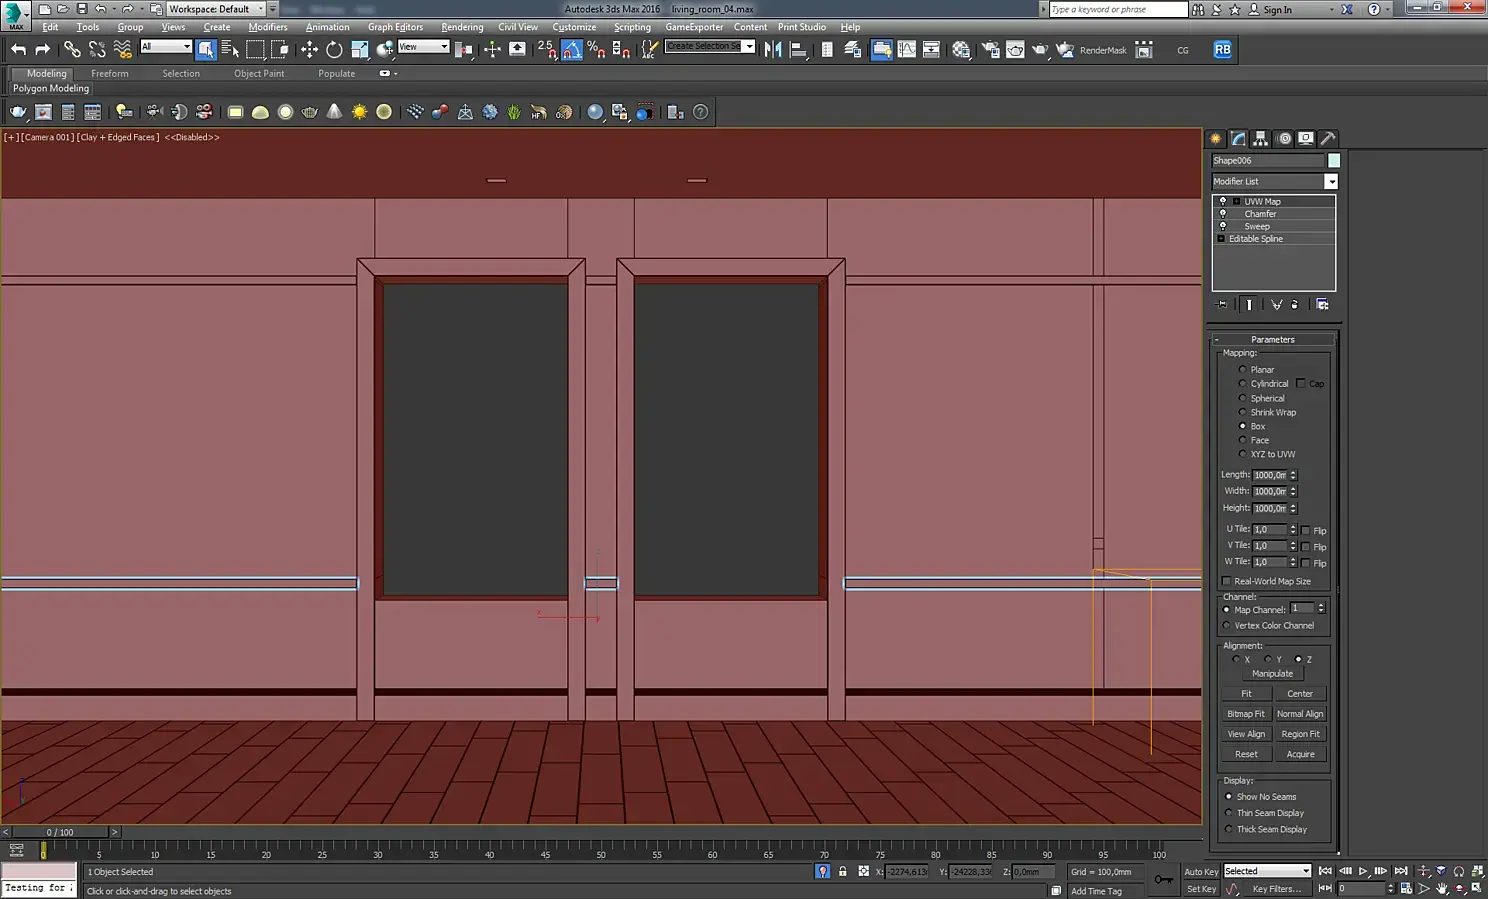Open the selection filter All dropdown
The image size is (1488, 899).
tap(166, 47)
